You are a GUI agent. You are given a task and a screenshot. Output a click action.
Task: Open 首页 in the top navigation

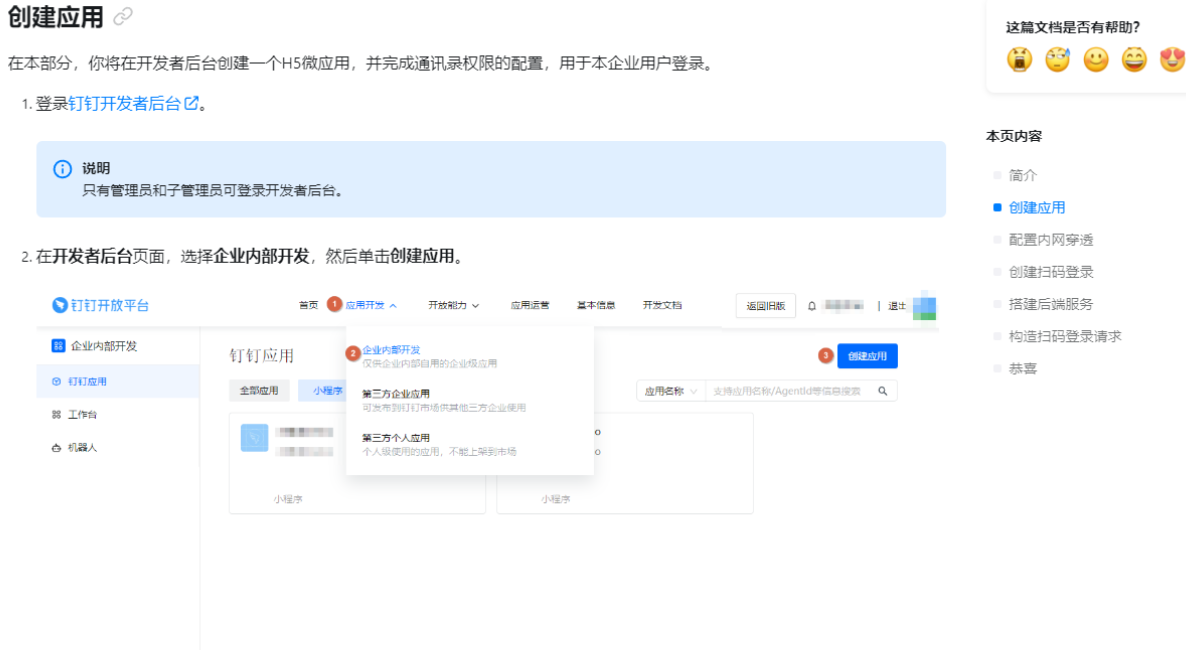click(309, 305)
